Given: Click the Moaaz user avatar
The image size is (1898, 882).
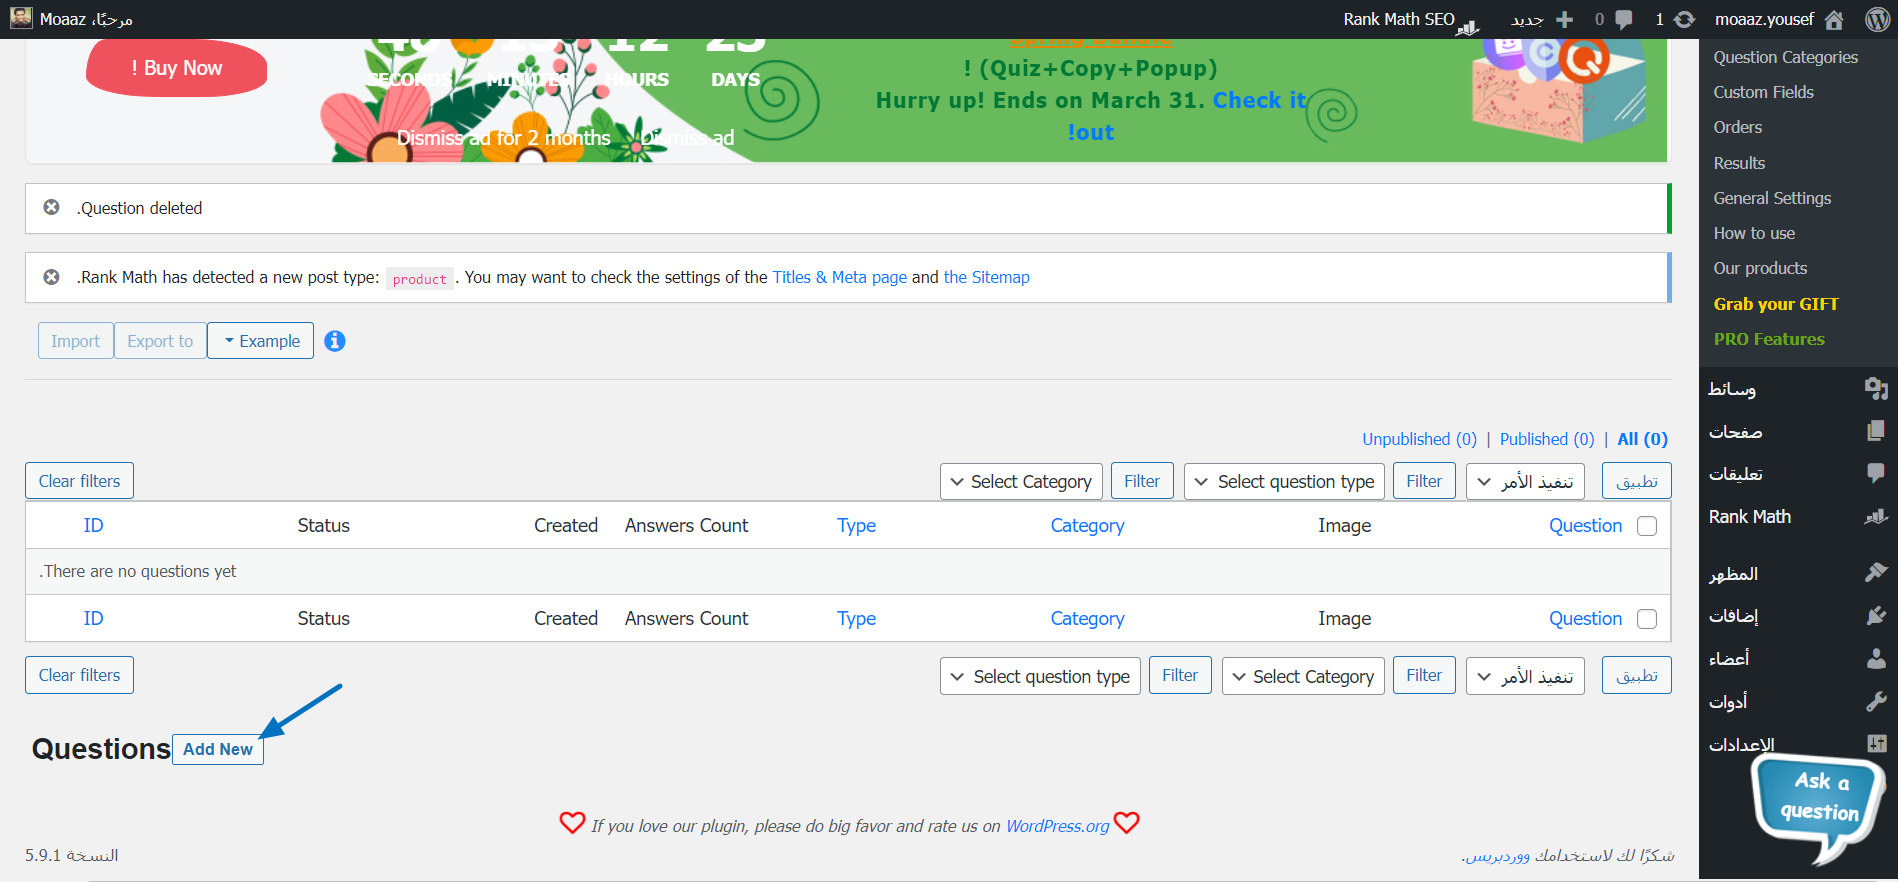Looking at the screenshot, I should [x=21, y=18].
